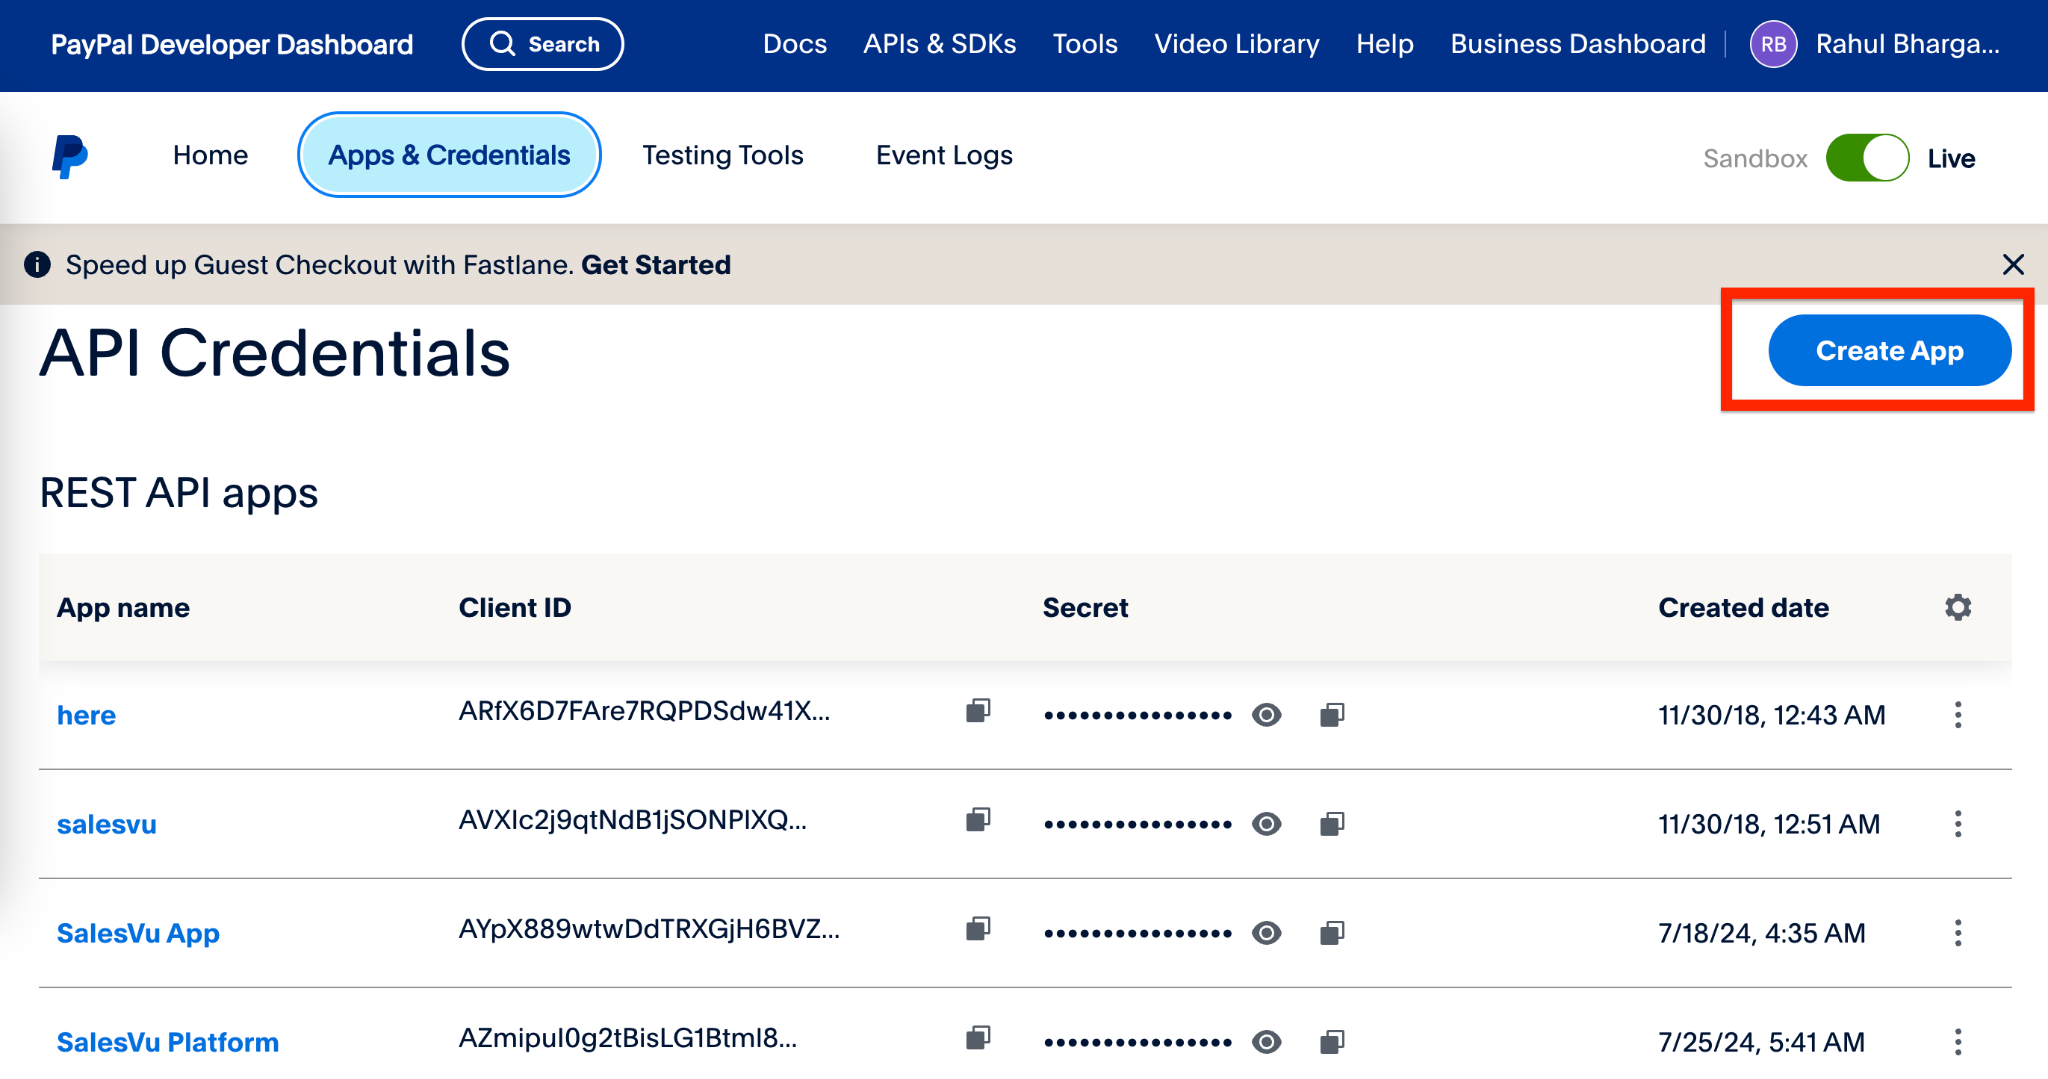This screenshot has width=2048, height=1079.
Task: Go to Business Dashboard
Action: pos(1578,44)
